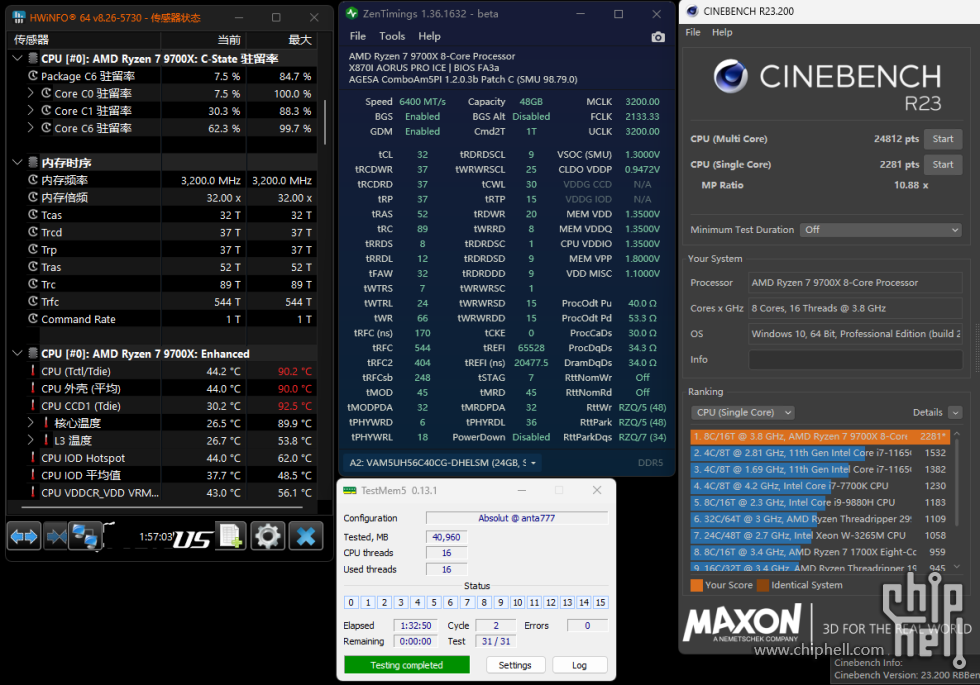The height and width of the screenshot is (685, 980).
Task: Click the chip icon of 内存时序 group
Action: pos(33,162)
